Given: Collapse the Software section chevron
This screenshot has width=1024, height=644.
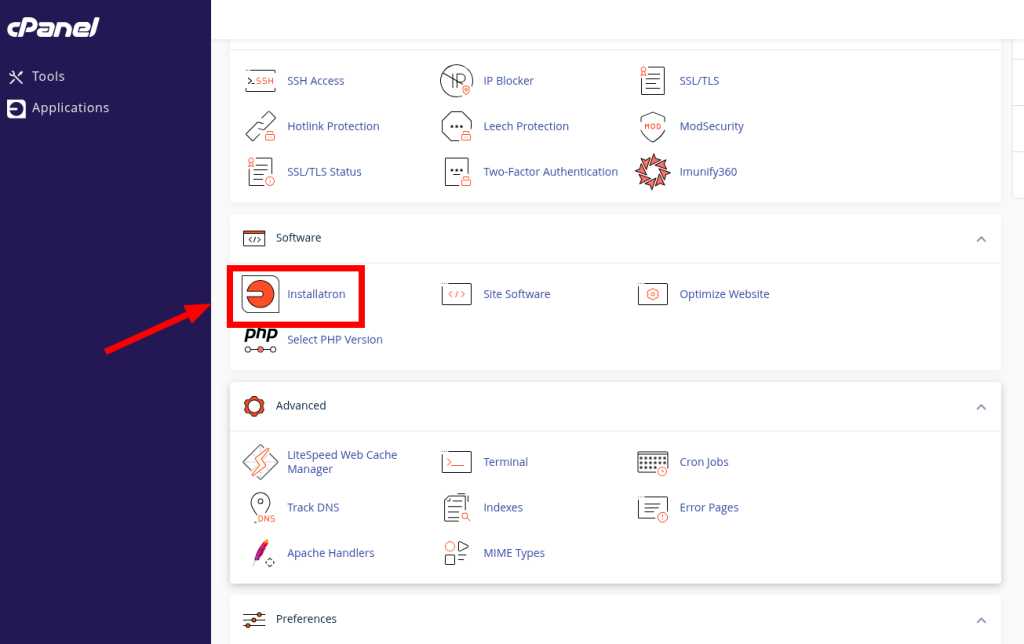Looking at the screenshot, I should (981, 239).
